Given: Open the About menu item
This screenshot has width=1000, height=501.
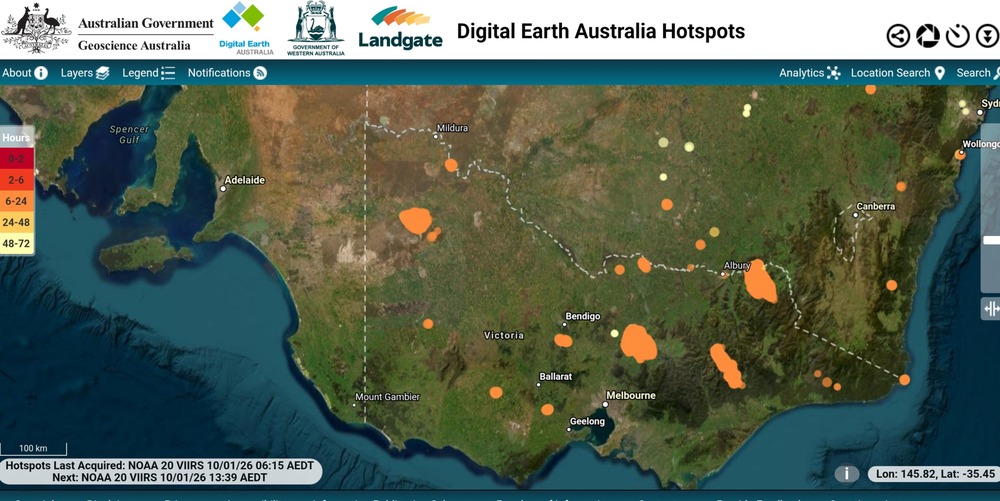Looking at the screenshot, I should point(25,73).
